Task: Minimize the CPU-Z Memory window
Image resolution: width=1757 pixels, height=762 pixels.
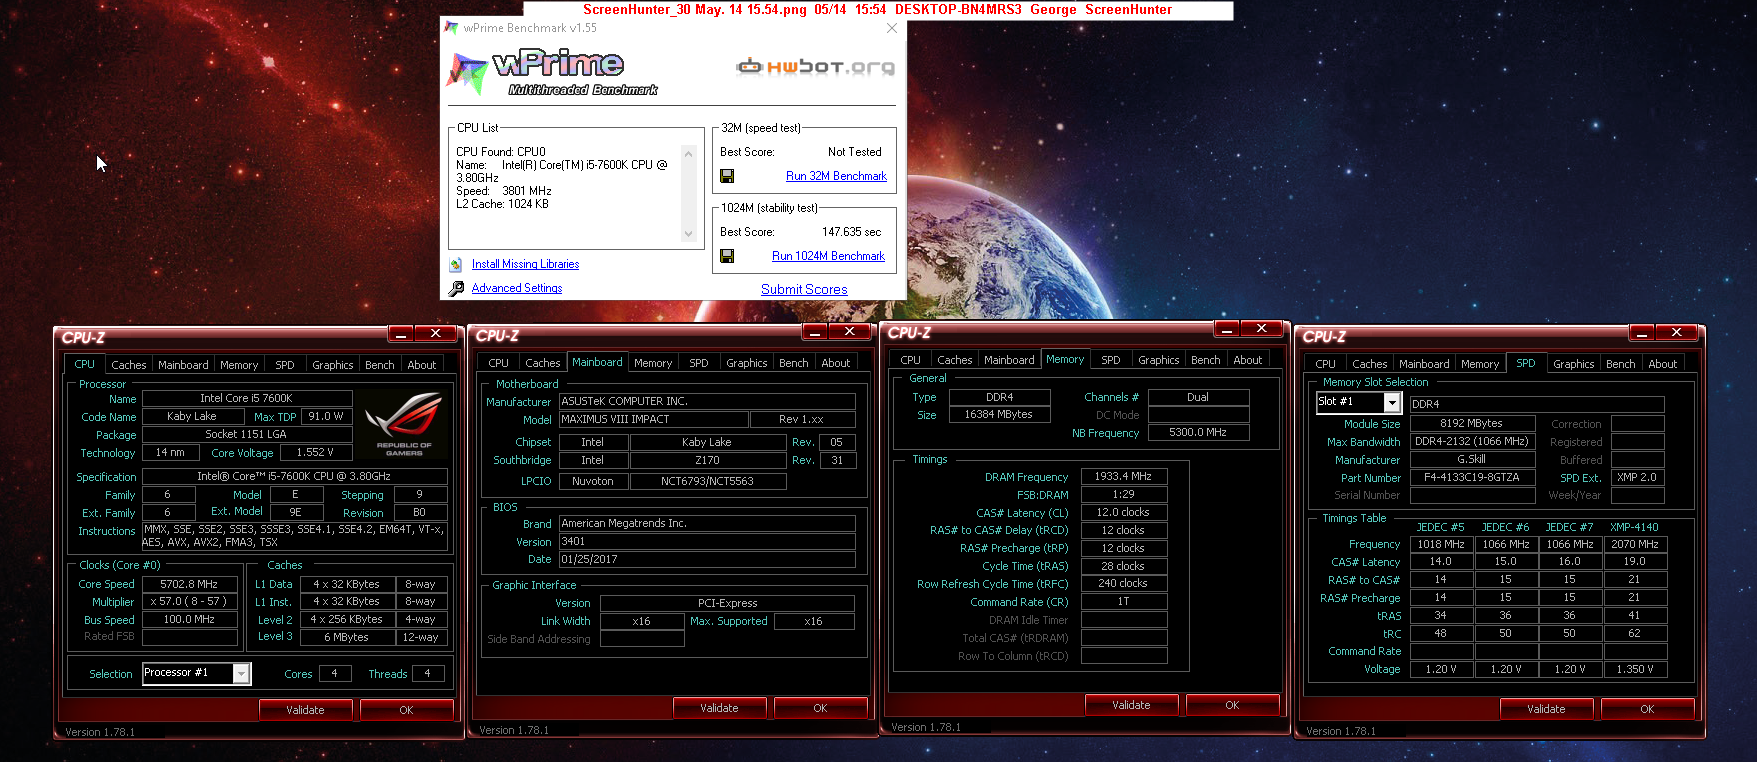Action: coord(1226,329)
